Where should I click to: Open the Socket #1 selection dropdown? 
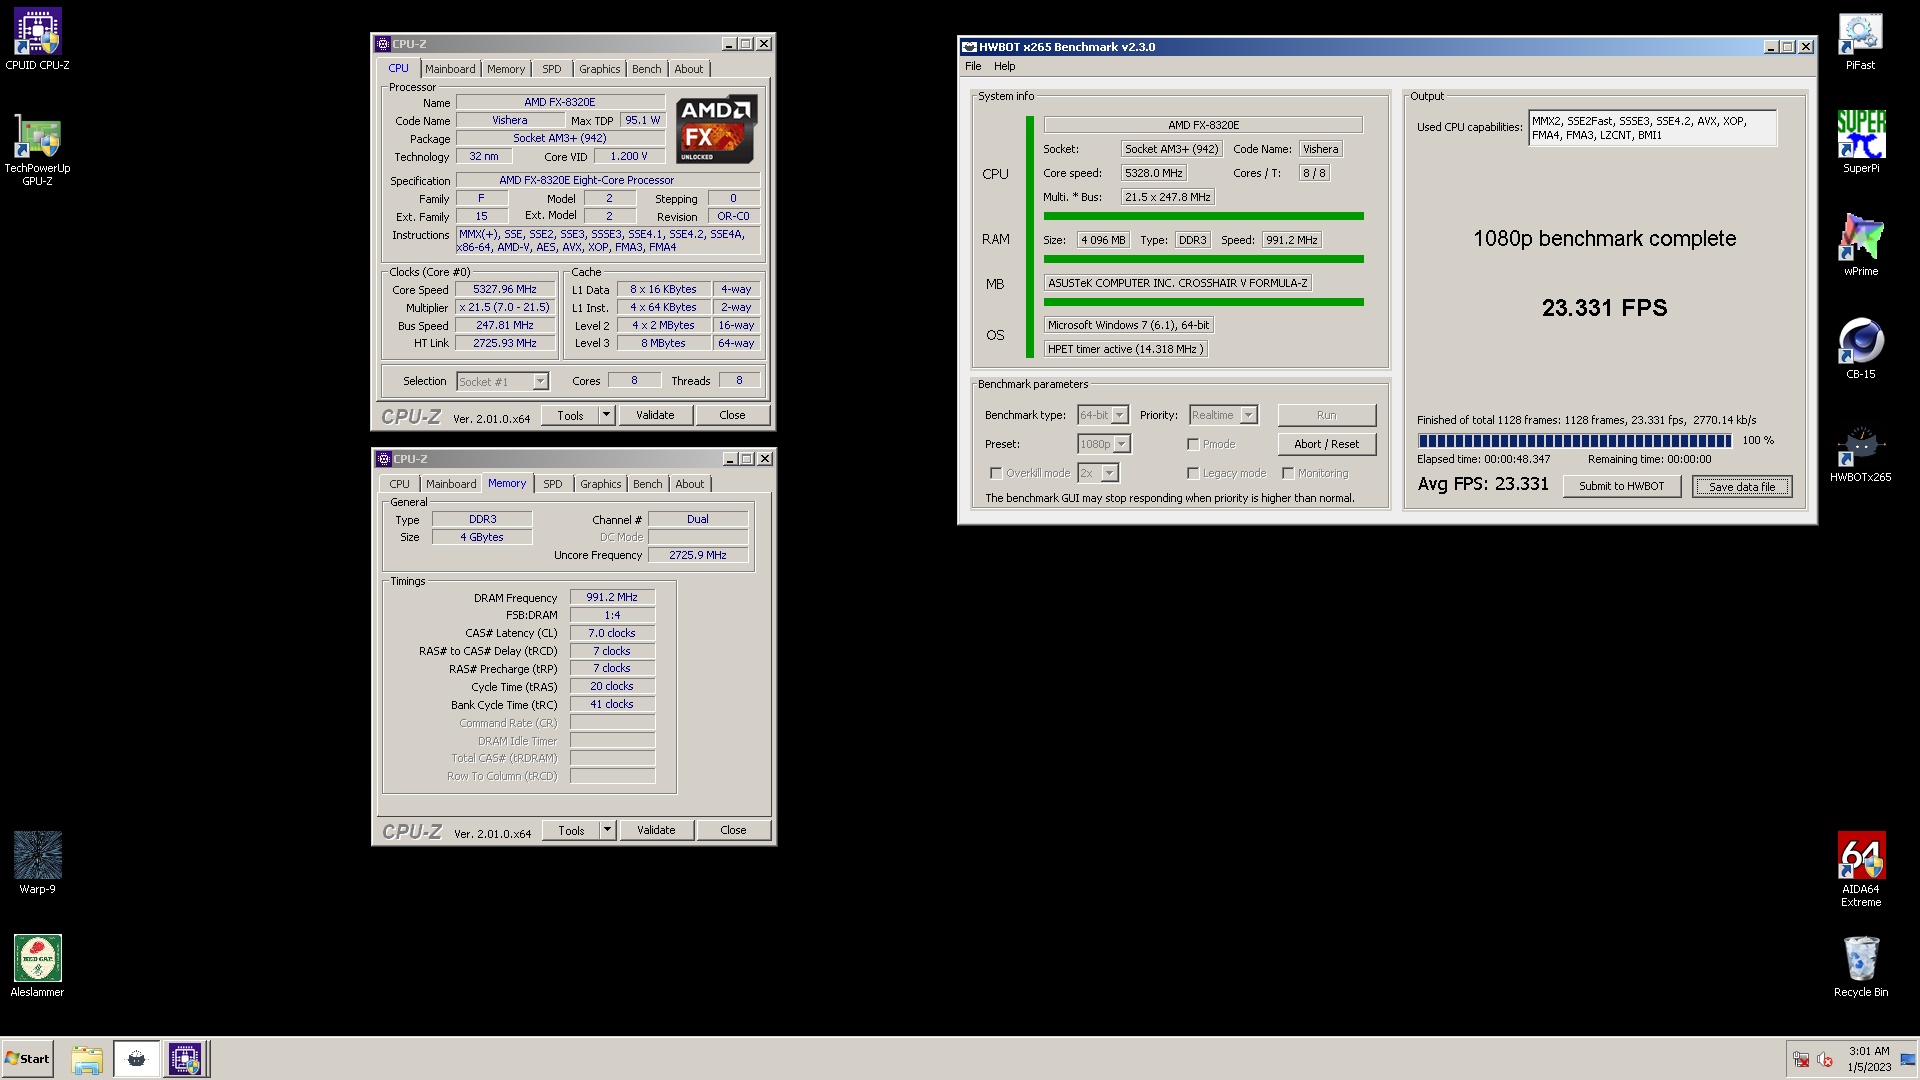[x=502, y=381]
